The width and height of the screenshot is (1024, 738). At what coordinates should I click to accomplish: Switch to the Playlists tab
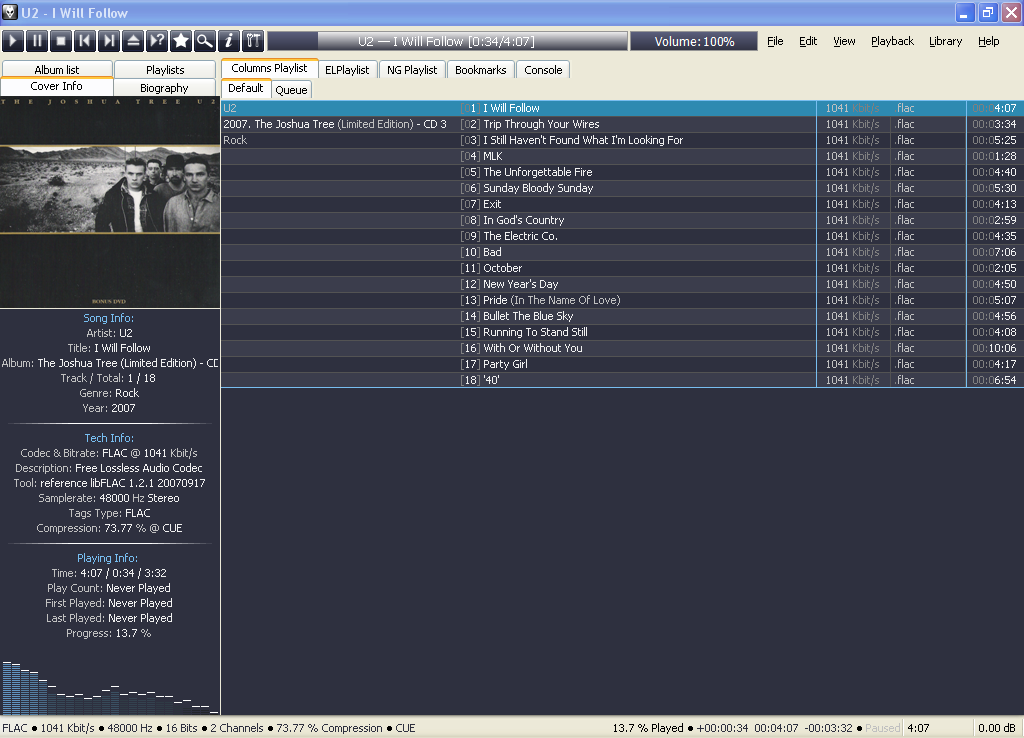[165, 69]
